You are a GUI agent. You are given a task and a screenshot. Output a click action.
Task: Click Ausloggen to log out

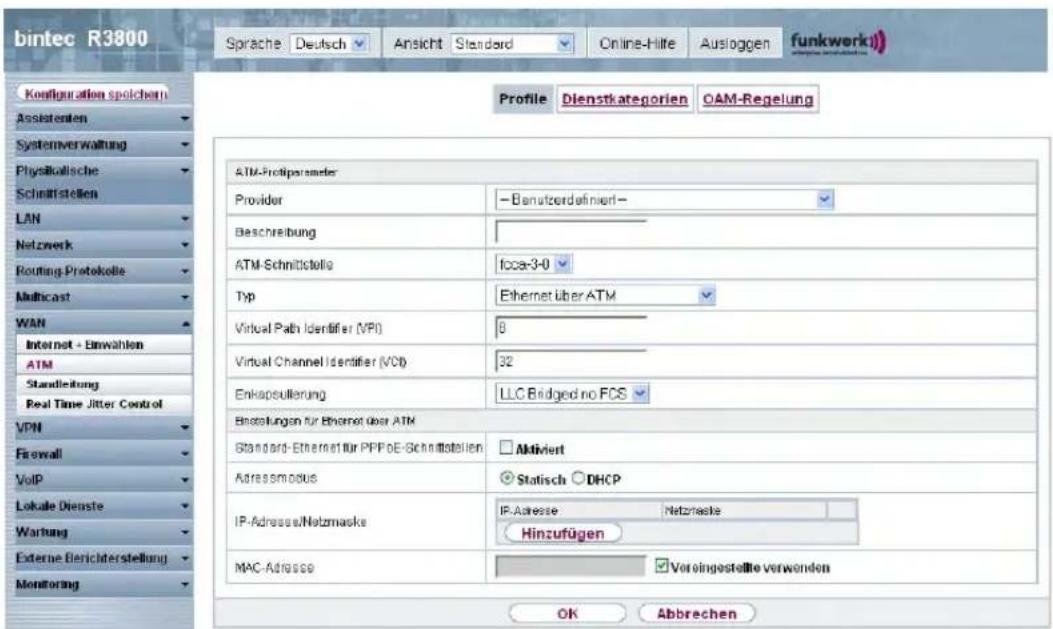click(x=735, y=44)
